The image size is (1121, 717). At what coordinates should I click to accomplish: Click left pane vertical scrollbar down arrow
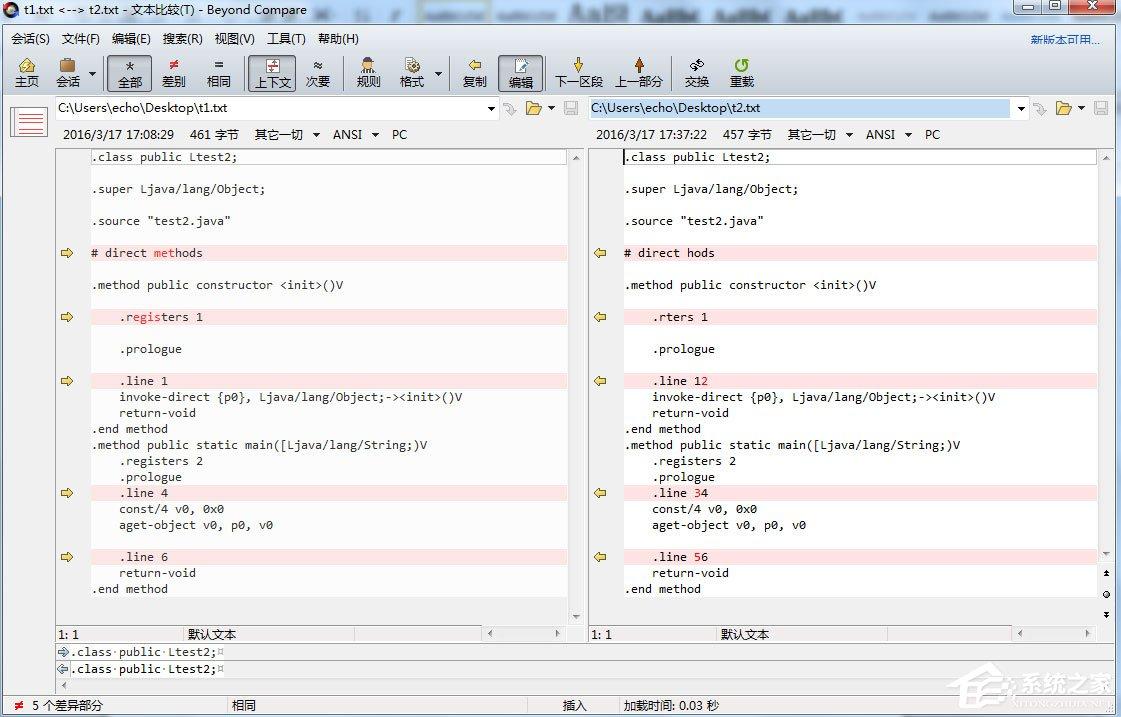pos(576,616)
